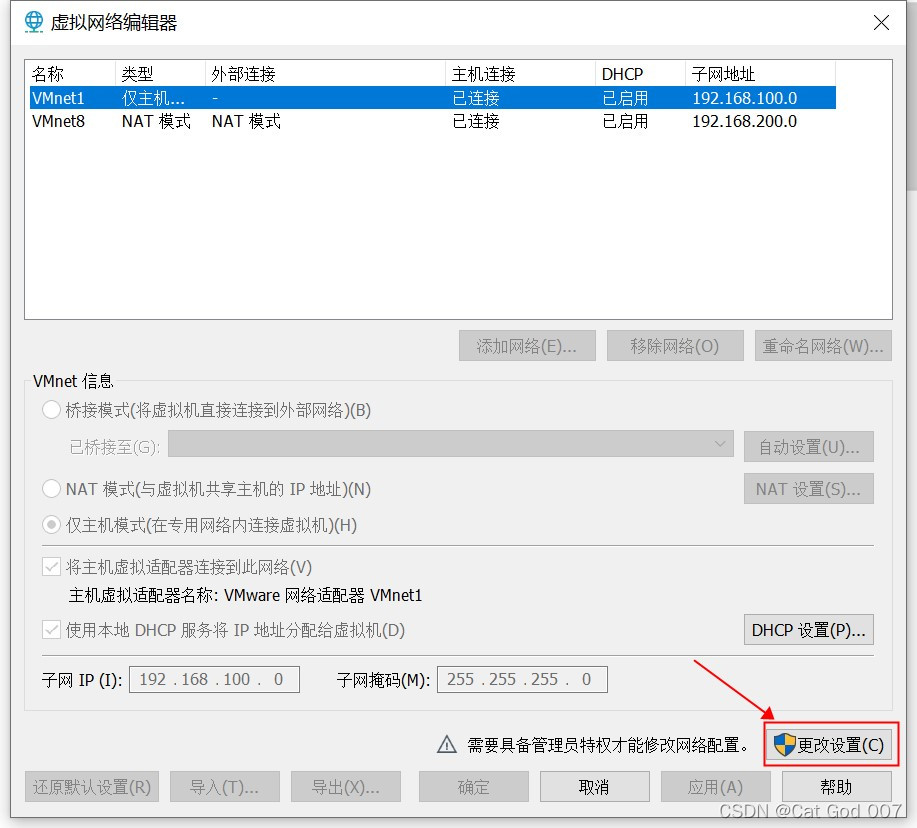
Task: Click the 移除网络(O) button
Action: (675, 346)
